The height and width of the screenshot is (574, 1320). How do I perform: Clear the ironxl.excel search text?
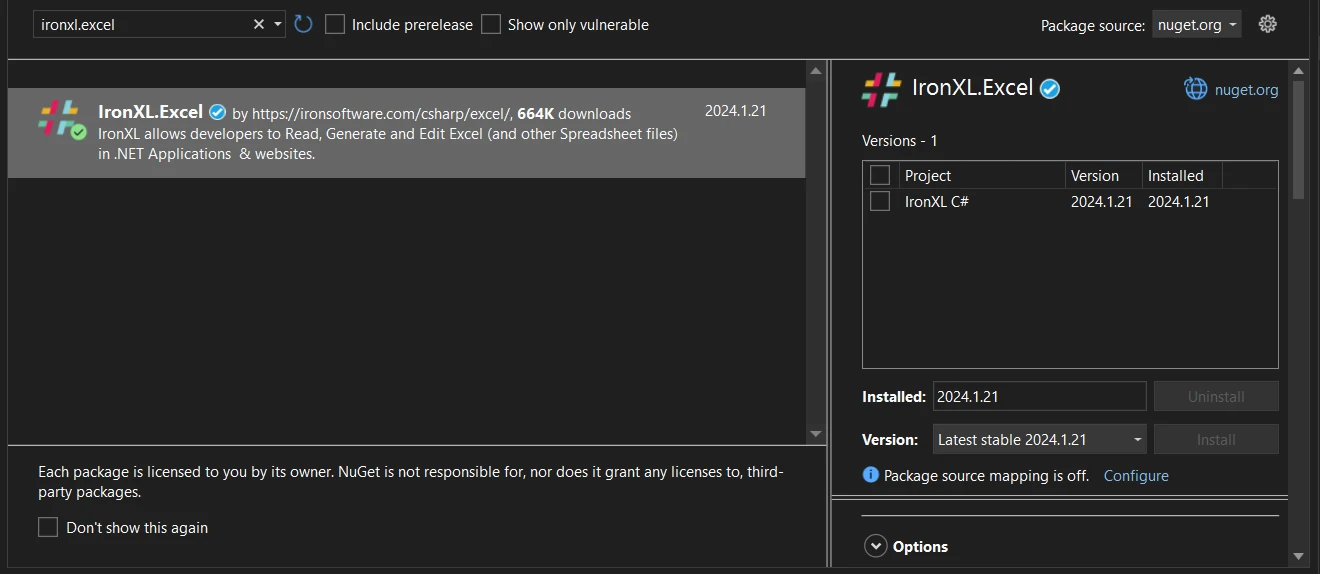(259, 24)
